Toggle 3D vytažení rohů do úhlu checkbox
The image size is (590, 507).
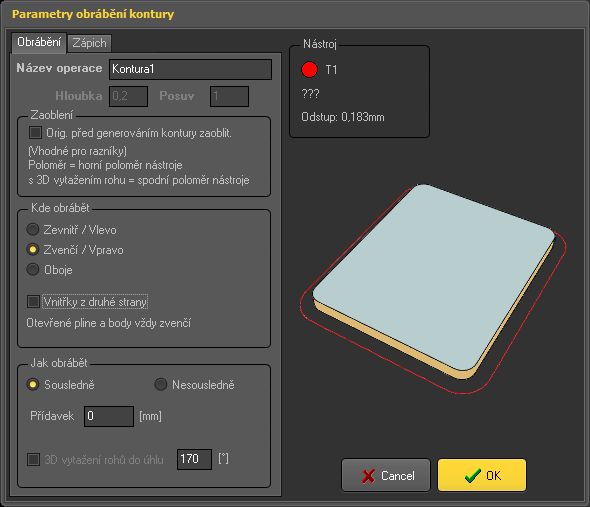[33, 459]
